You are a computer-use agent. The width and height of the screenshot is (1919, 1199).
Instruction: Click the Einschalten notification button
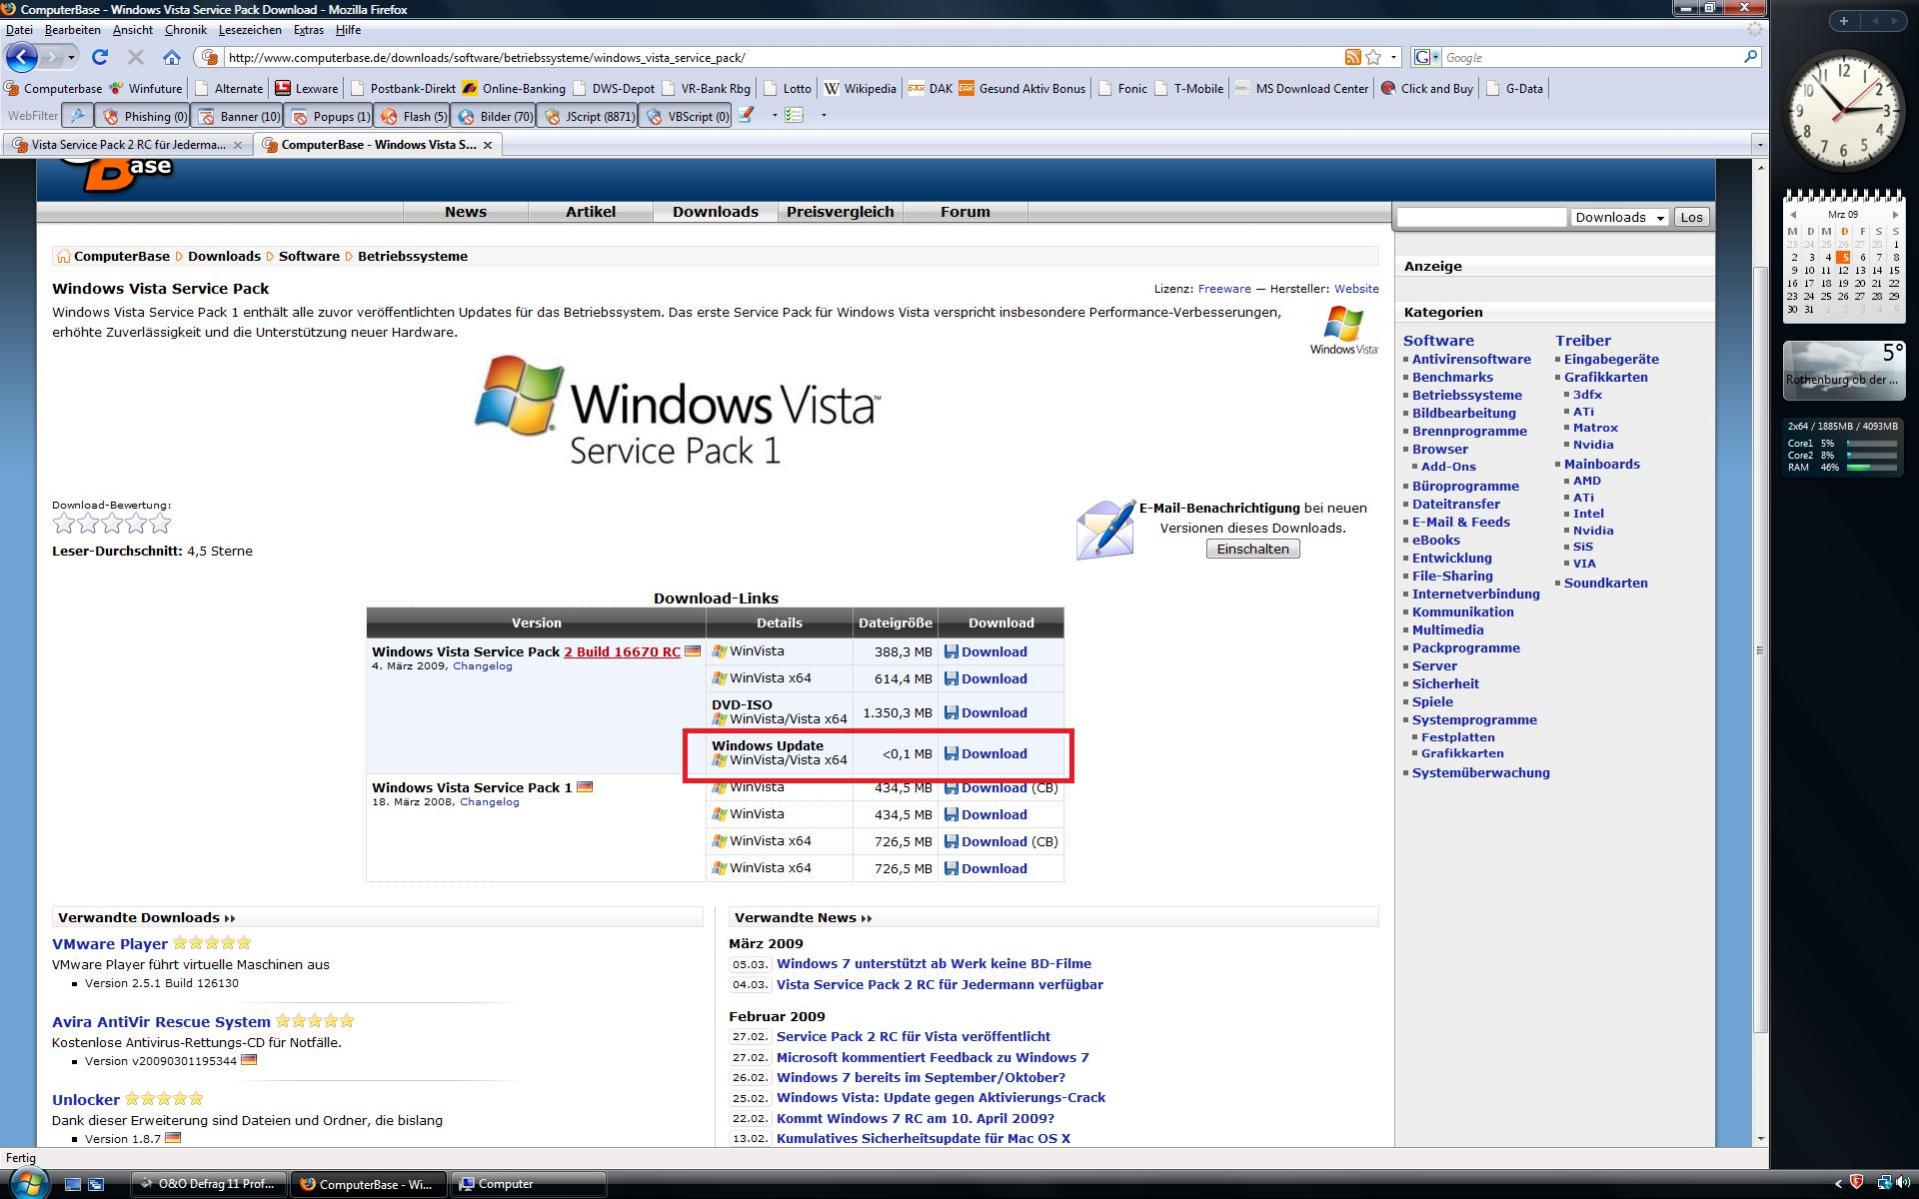click(1252, 549)
